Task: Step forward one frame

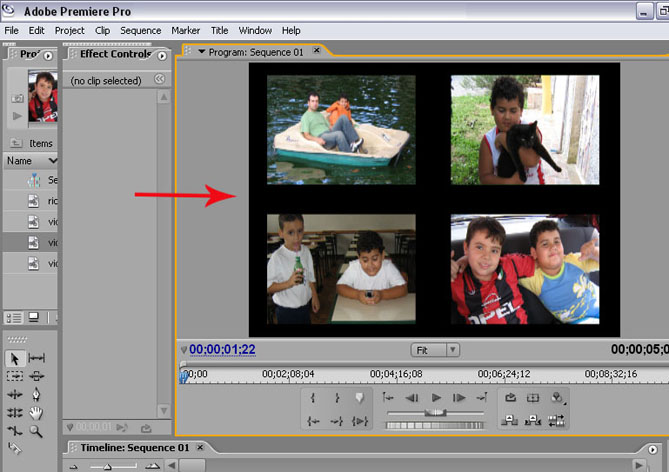Action: click(459, 398)
